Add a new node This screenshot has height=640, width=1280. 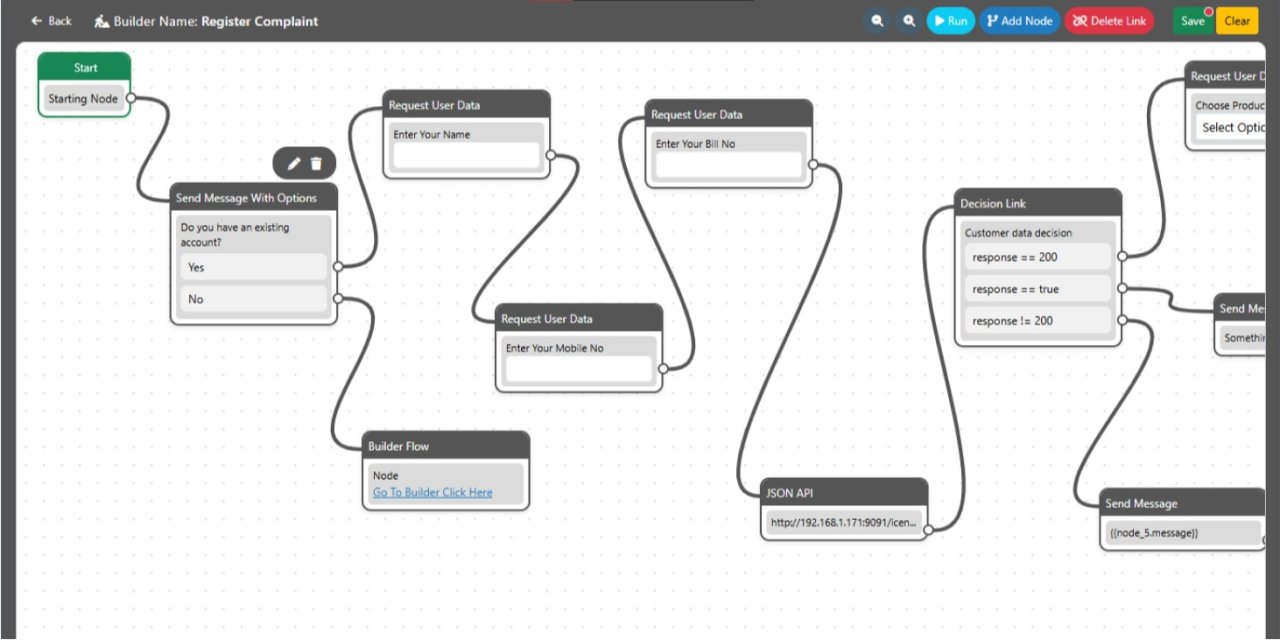point(1019,21)
